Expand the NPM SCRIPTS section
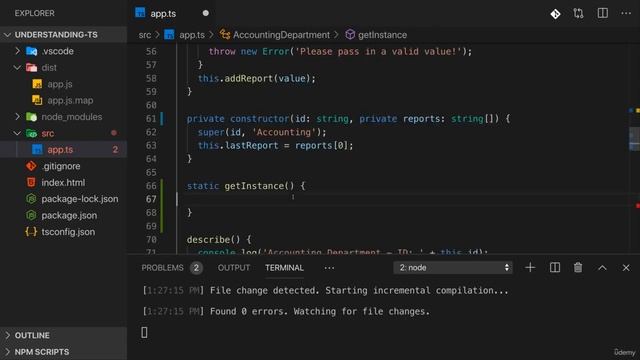640x360 pixels. tap(63, 352)
